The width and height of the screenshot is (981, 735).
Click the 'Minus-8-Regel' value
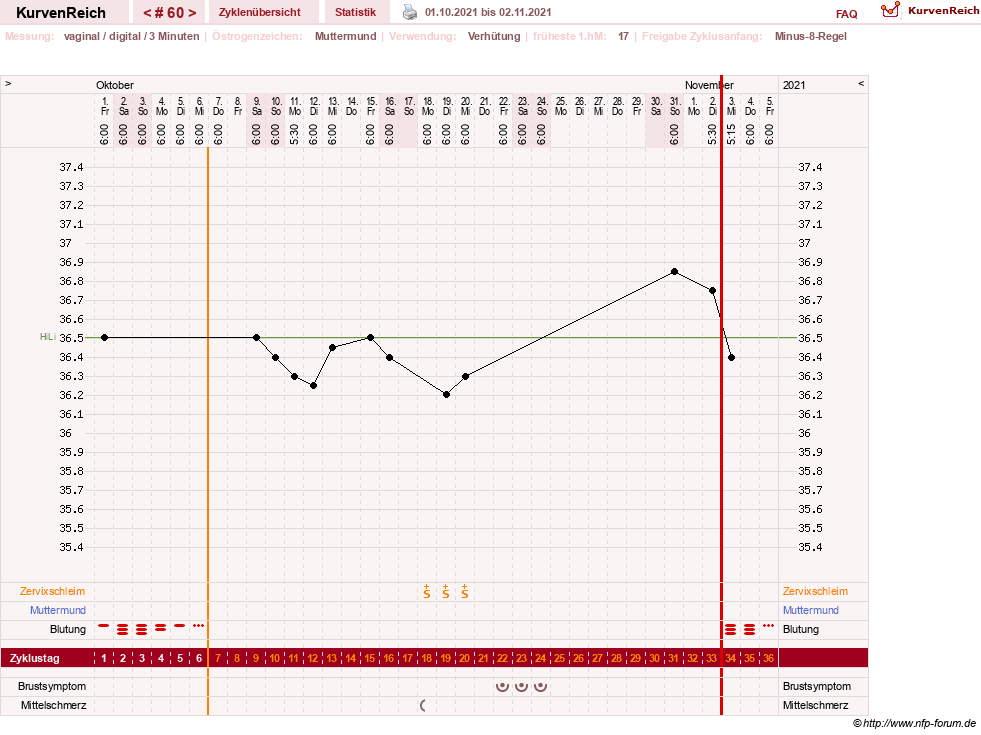pyautogui.click(x=811, y=36)
